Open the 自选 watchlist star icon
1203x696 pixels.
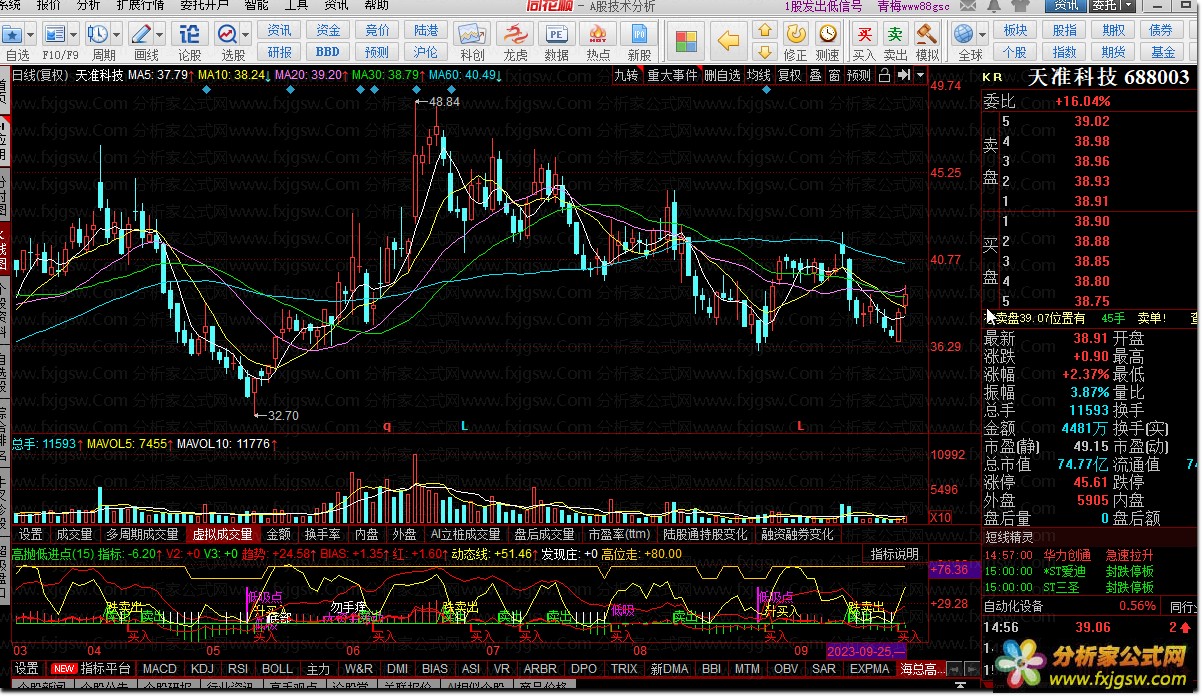(14, 35)
